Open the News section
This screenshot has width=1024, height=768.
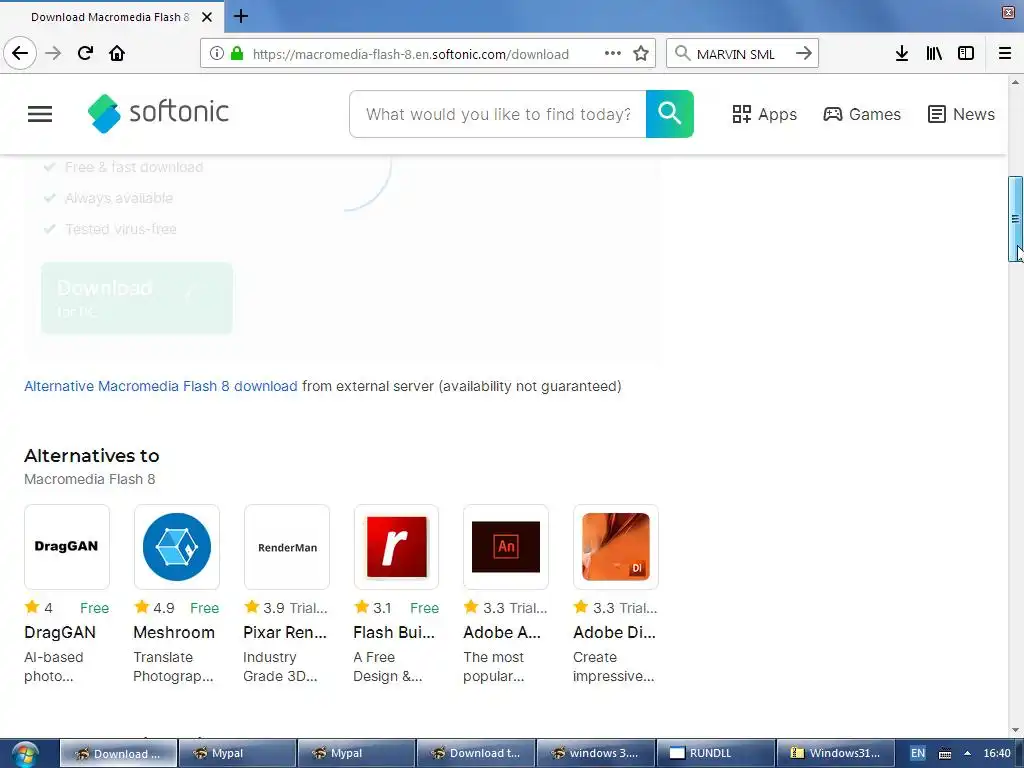click(x=961, y=114)
